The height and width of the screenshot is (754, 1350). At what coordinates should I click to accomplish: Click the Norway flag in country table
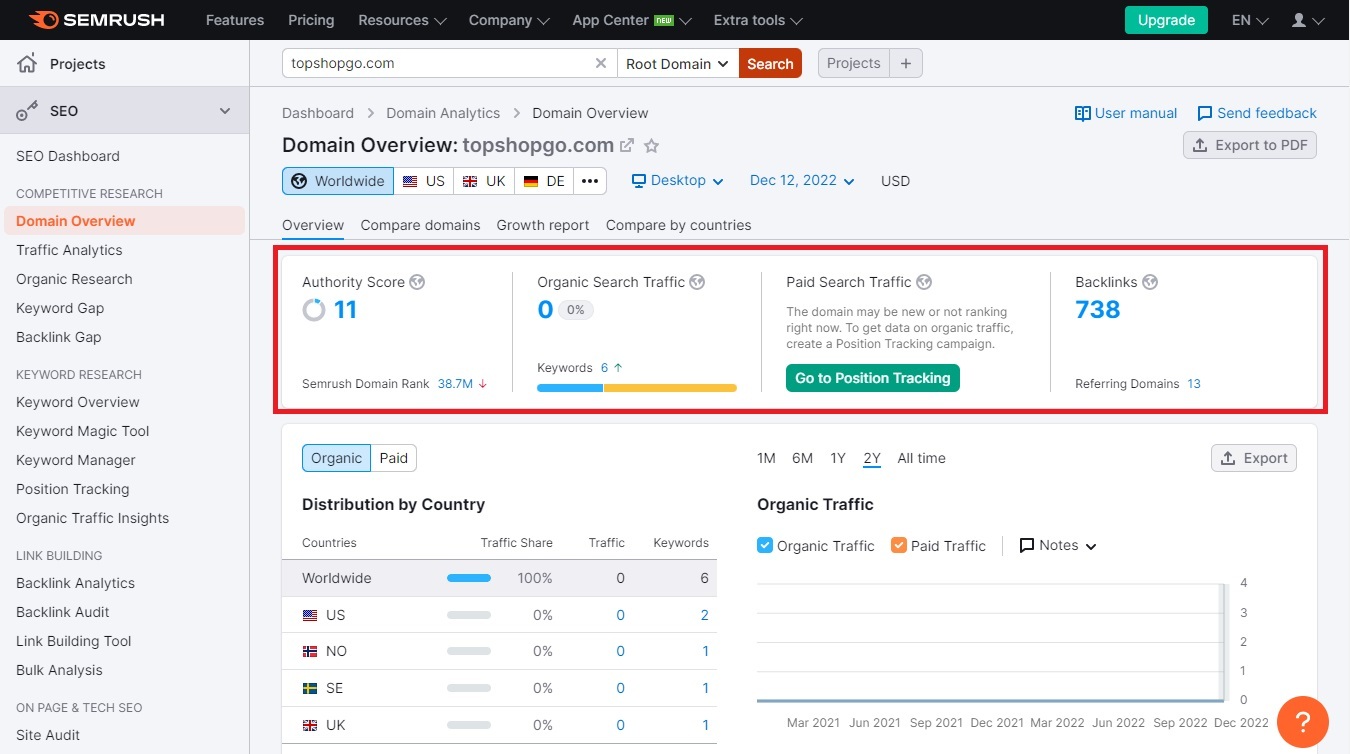tap(310, 651)
